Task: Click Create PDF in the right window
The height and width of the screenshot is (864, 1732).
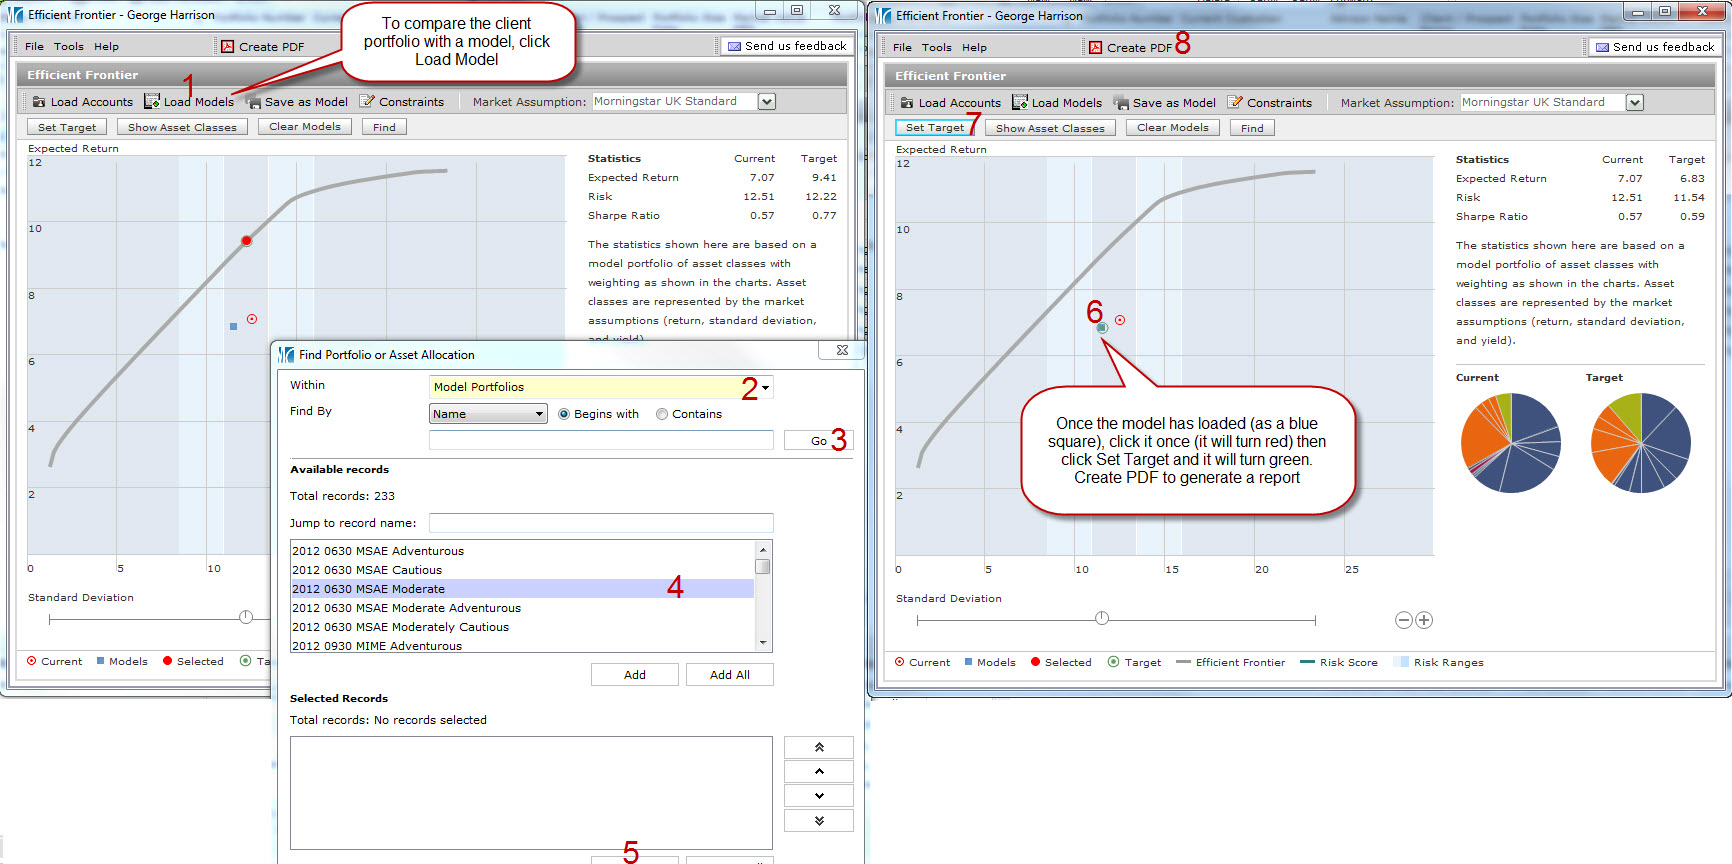Action: pyautogui.click(x=1130, y=47)
